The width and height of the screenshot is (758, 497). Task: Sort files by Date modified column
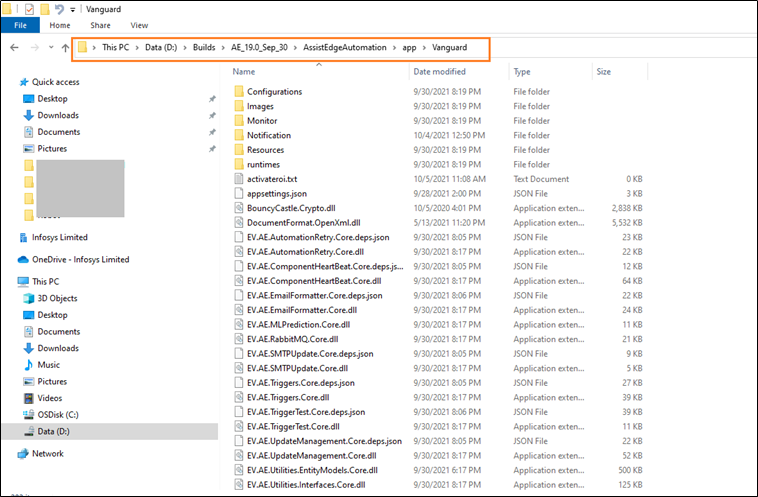tap(439, 72)
